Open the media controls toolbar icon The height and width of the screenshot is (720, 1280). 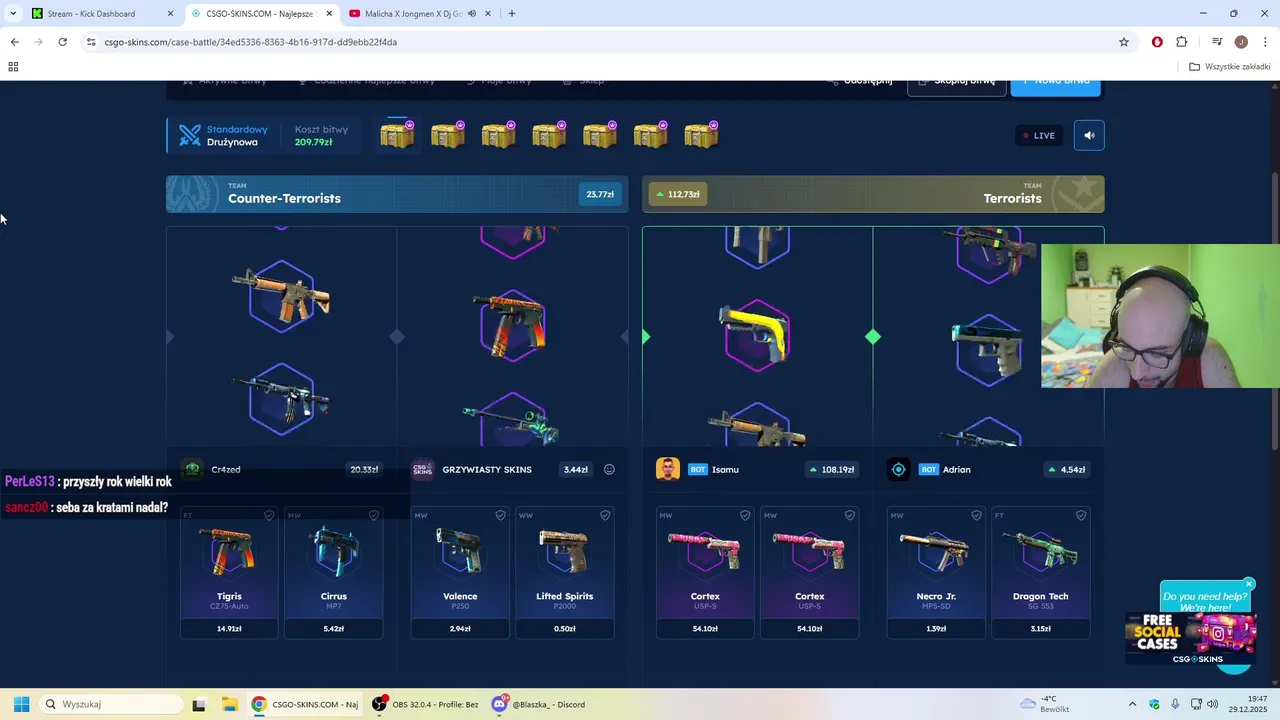[1217, 42]
